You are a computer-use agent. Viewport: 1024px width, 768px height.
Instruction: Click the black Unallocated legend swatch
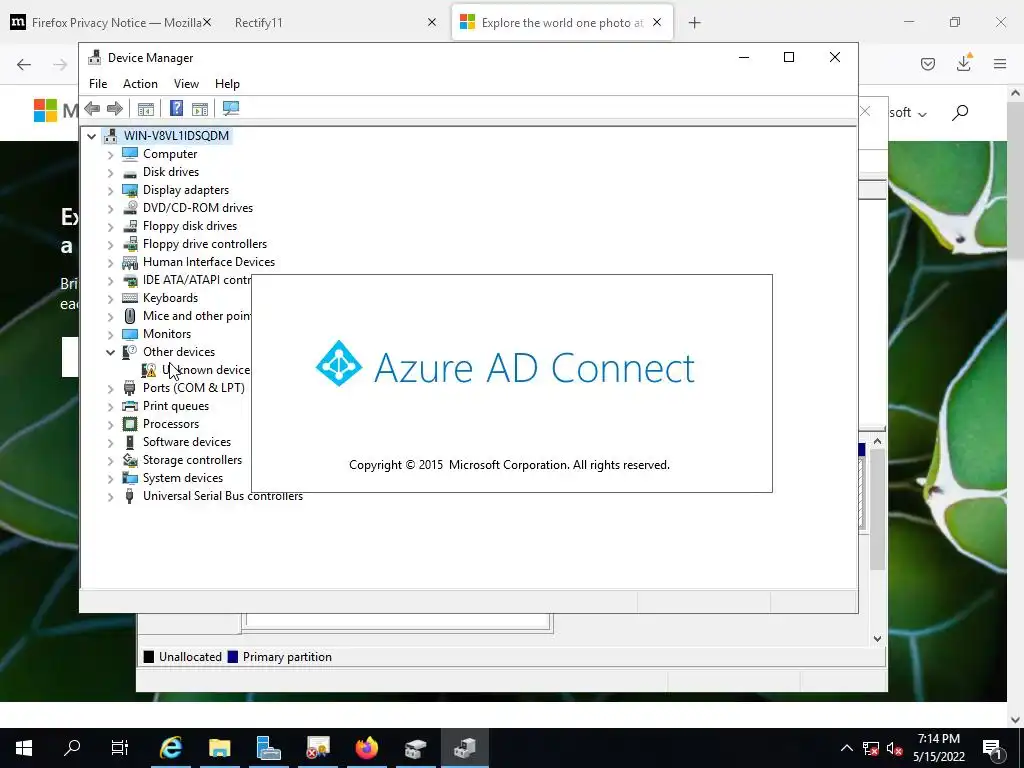point(149,657)
